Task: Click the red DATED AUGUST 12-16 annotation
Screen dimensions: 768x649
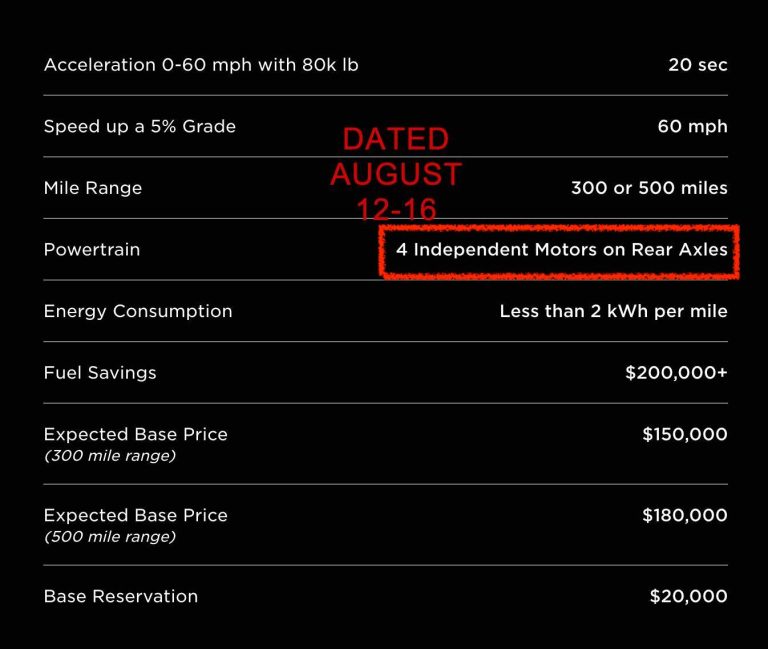Action: coord(396,174)
